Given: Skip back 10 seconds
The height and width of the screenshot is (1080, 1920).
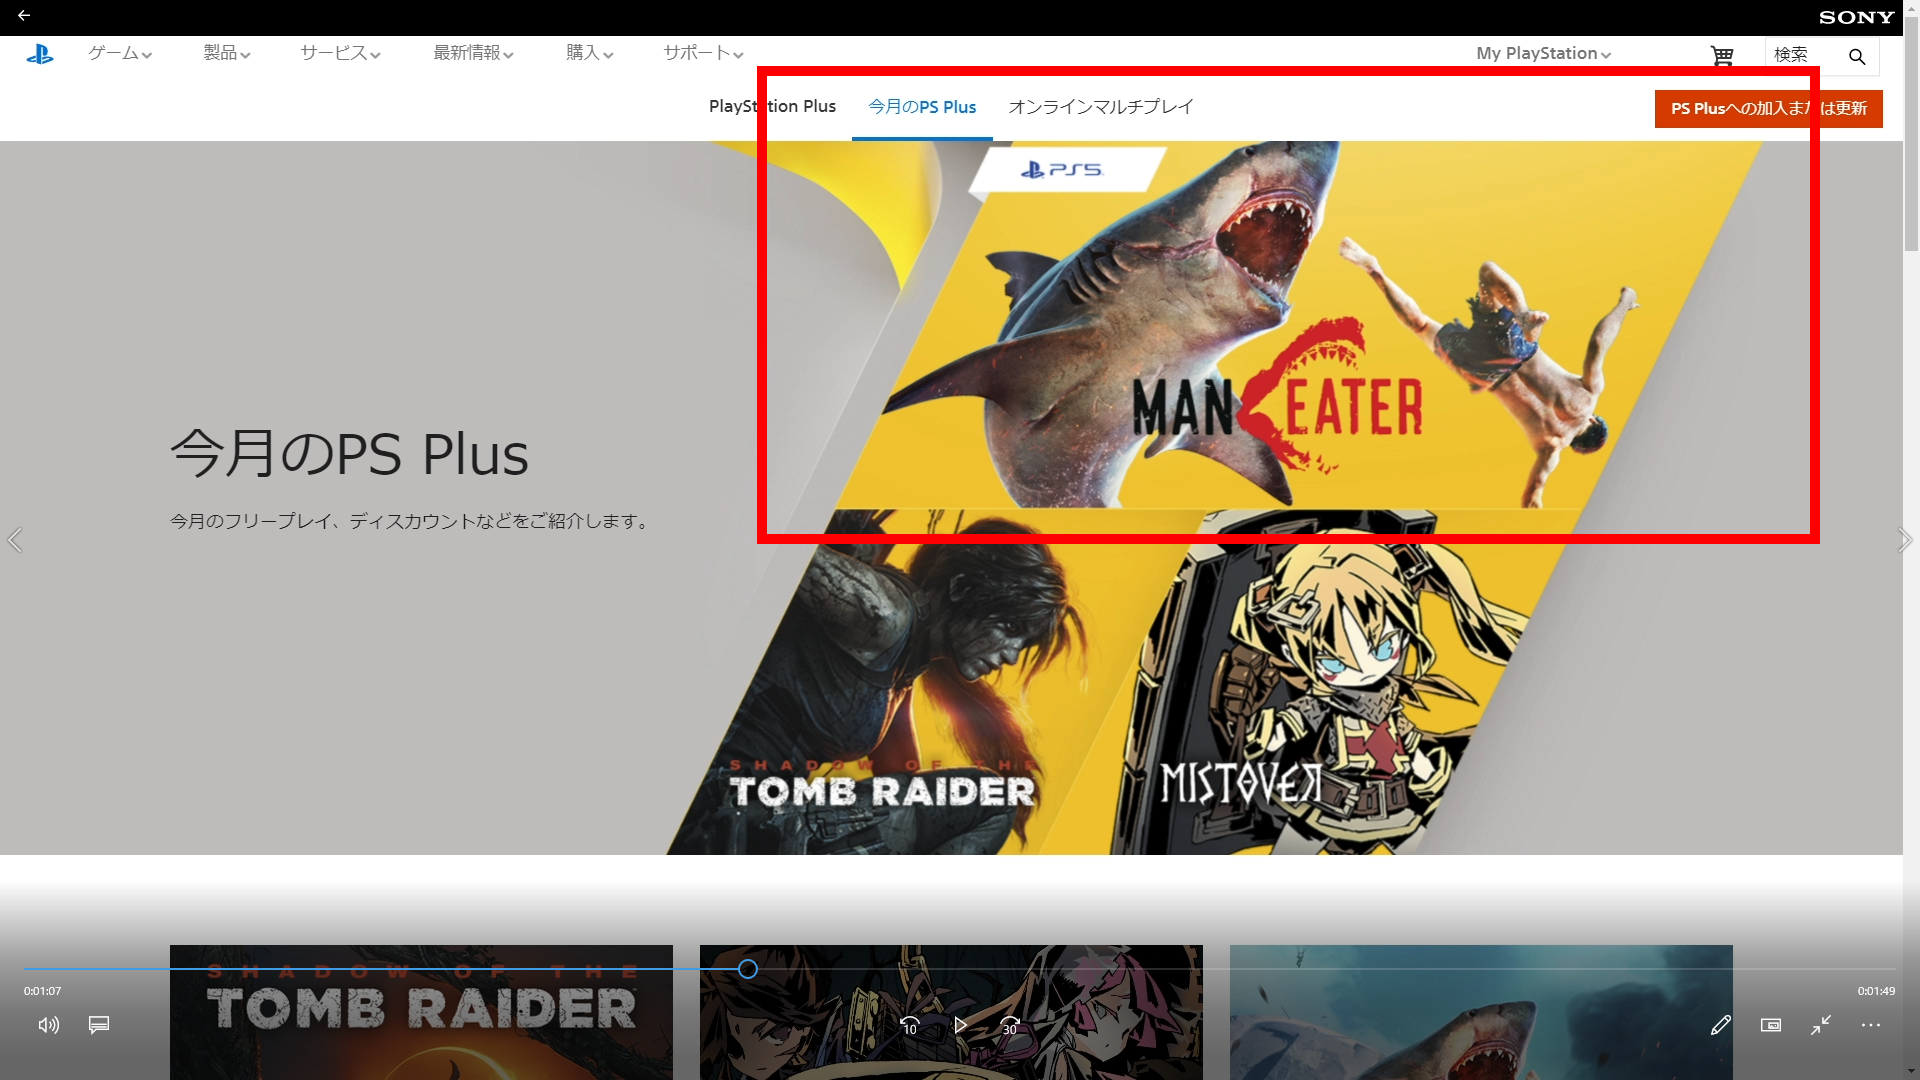Looking at the screenshot, I should (910, 1025).
